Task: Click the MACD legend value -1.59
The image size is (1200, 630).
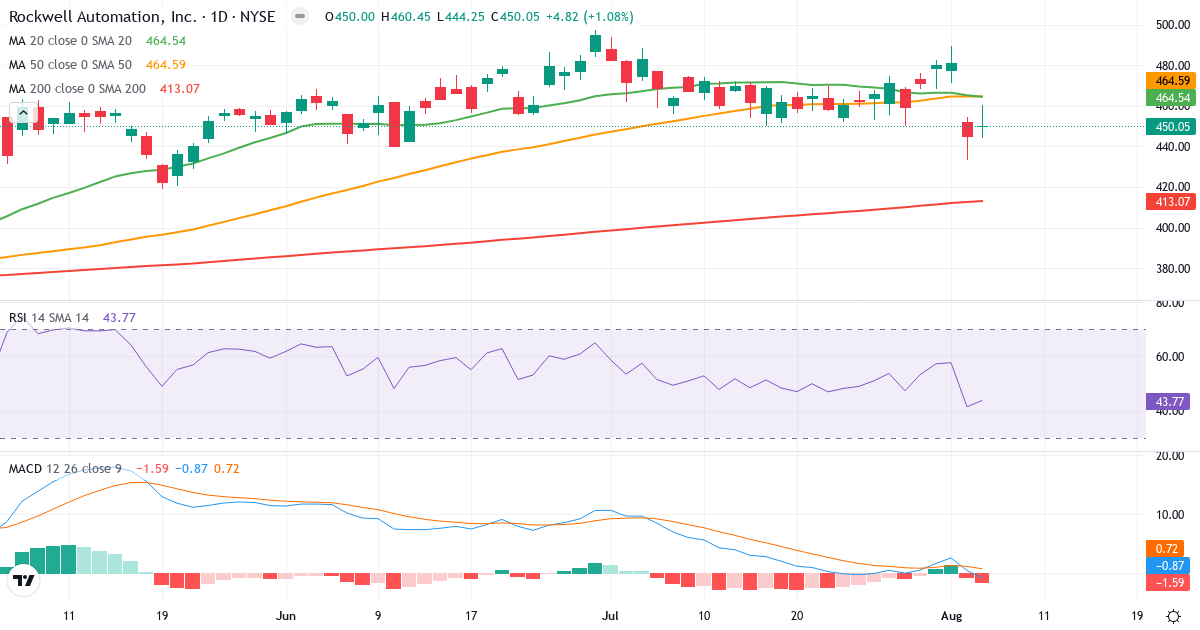Action: pyautogui.click(x=154, y=468)
